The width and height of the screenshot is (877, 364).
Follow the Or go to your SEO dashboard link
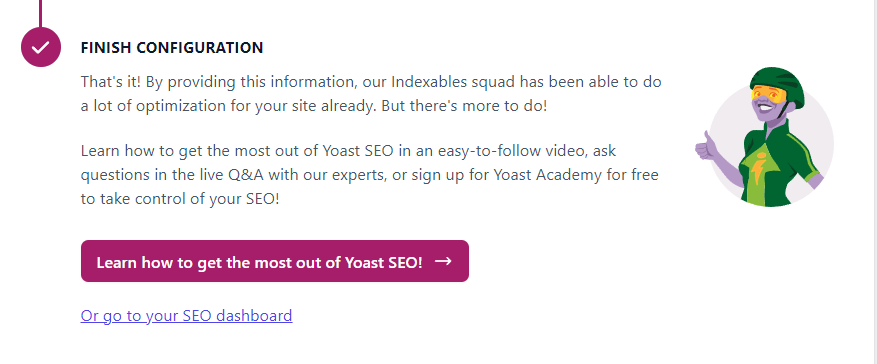[x=186, y=316]
